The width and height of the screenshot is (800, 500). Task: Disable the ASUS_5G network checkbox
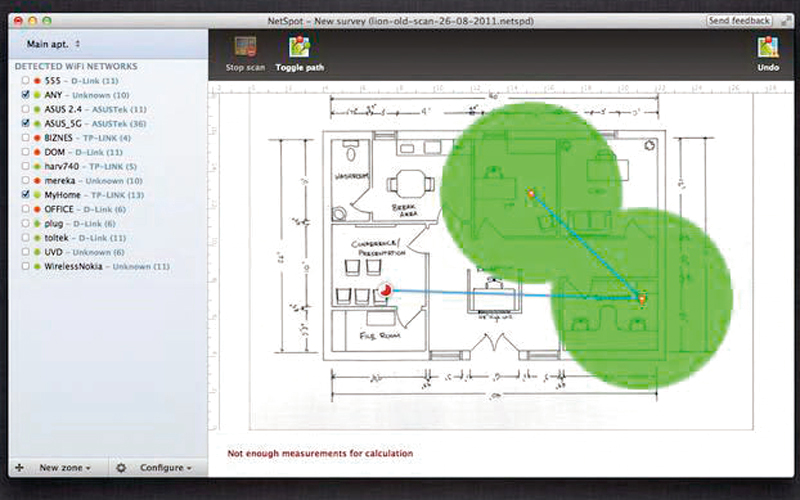click(x=25, y=123)
